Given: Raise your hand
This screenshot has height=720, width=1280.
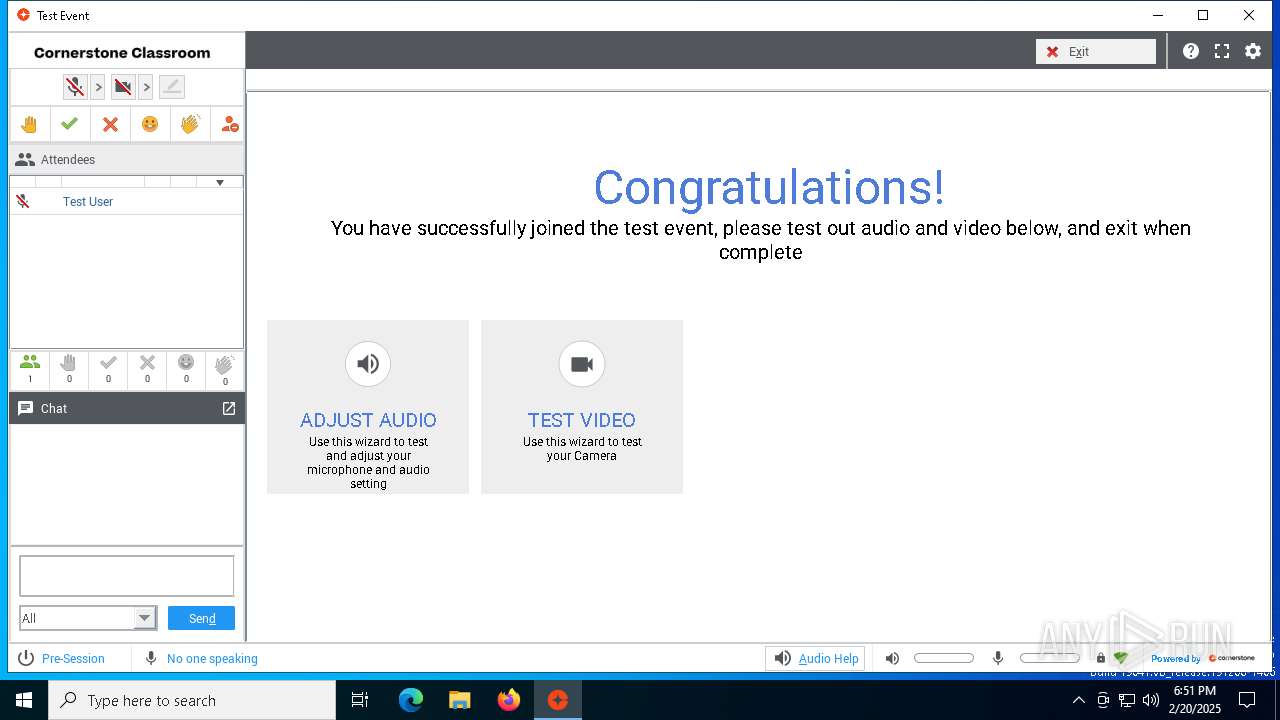Looking at the screenshot, I should (29, 124).
